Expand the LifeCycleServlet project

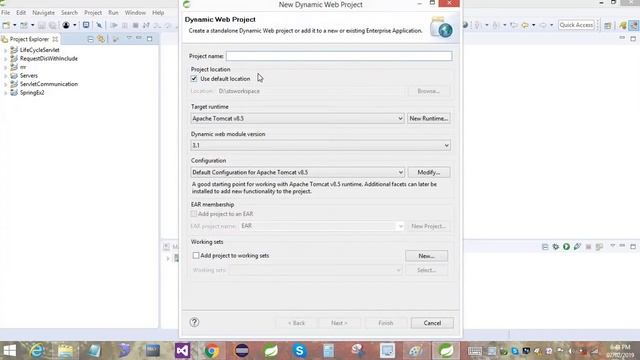click(x=5, y=50)
